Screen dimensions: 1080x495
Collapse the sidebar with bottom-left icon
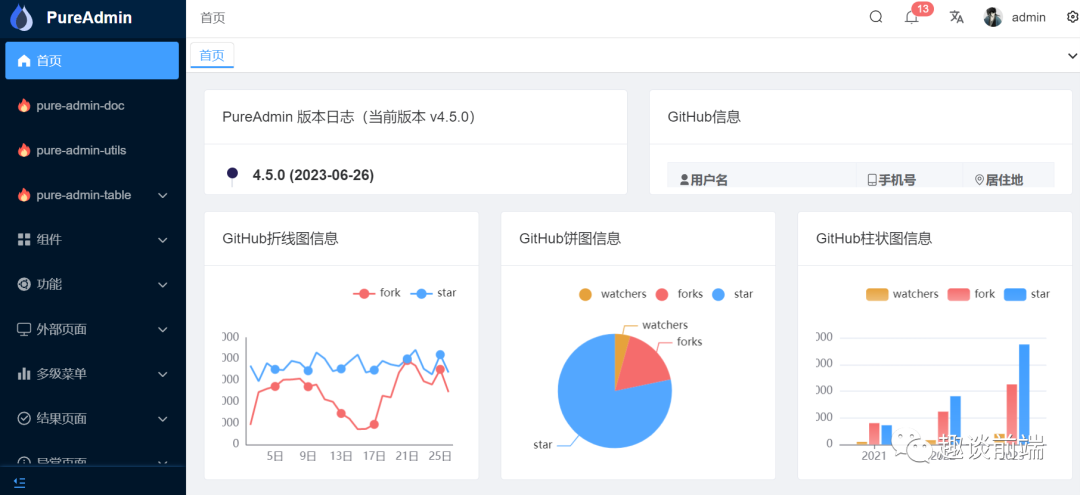[x=19, y=482]
